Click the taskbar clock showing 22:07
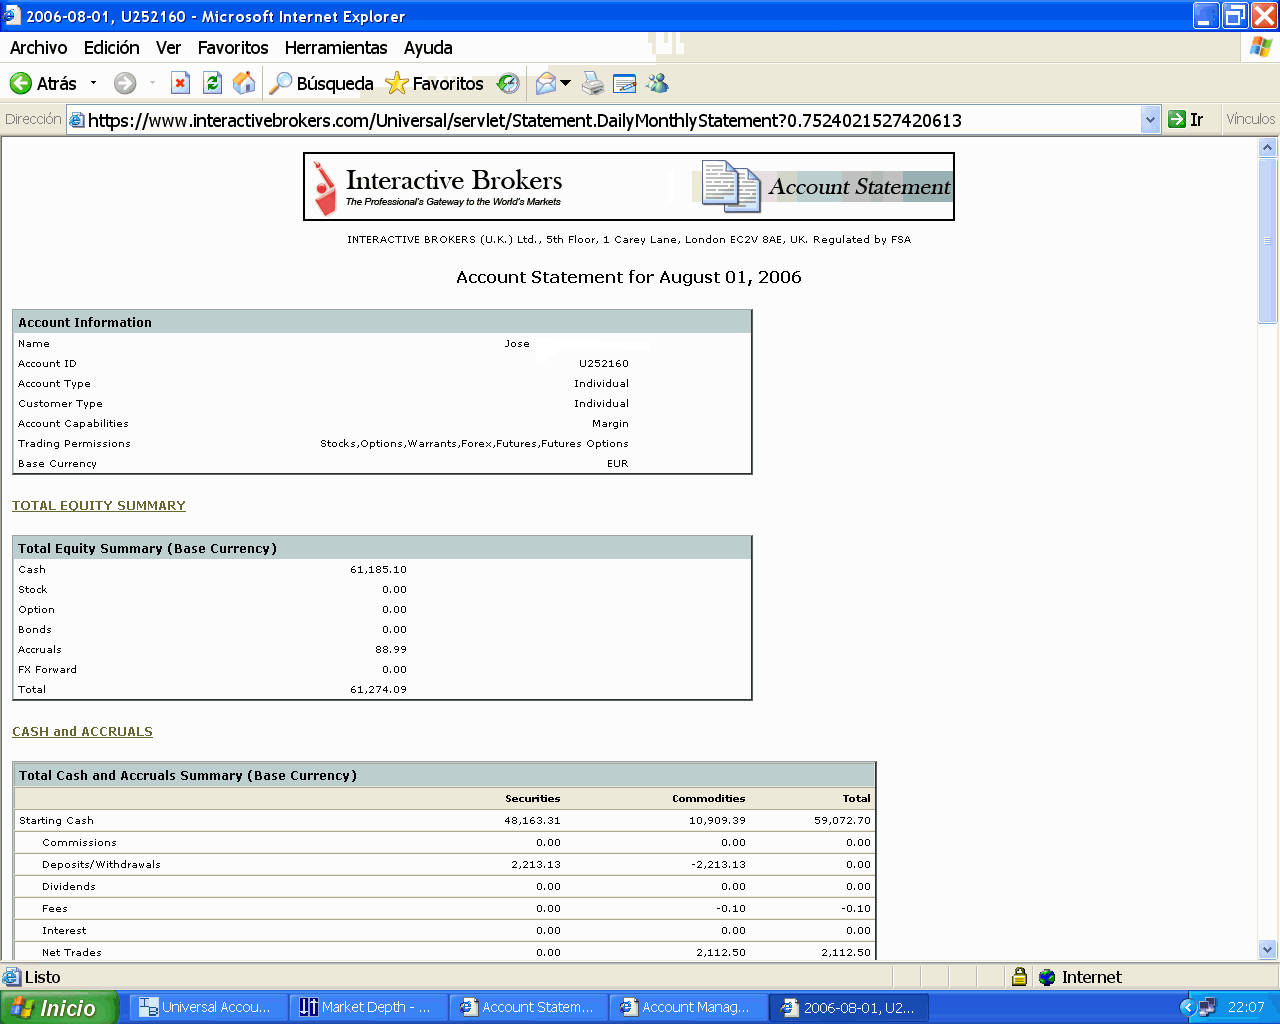Image resolution: width=1280 pixels, height=1024 pixels. (1246, 1007)
